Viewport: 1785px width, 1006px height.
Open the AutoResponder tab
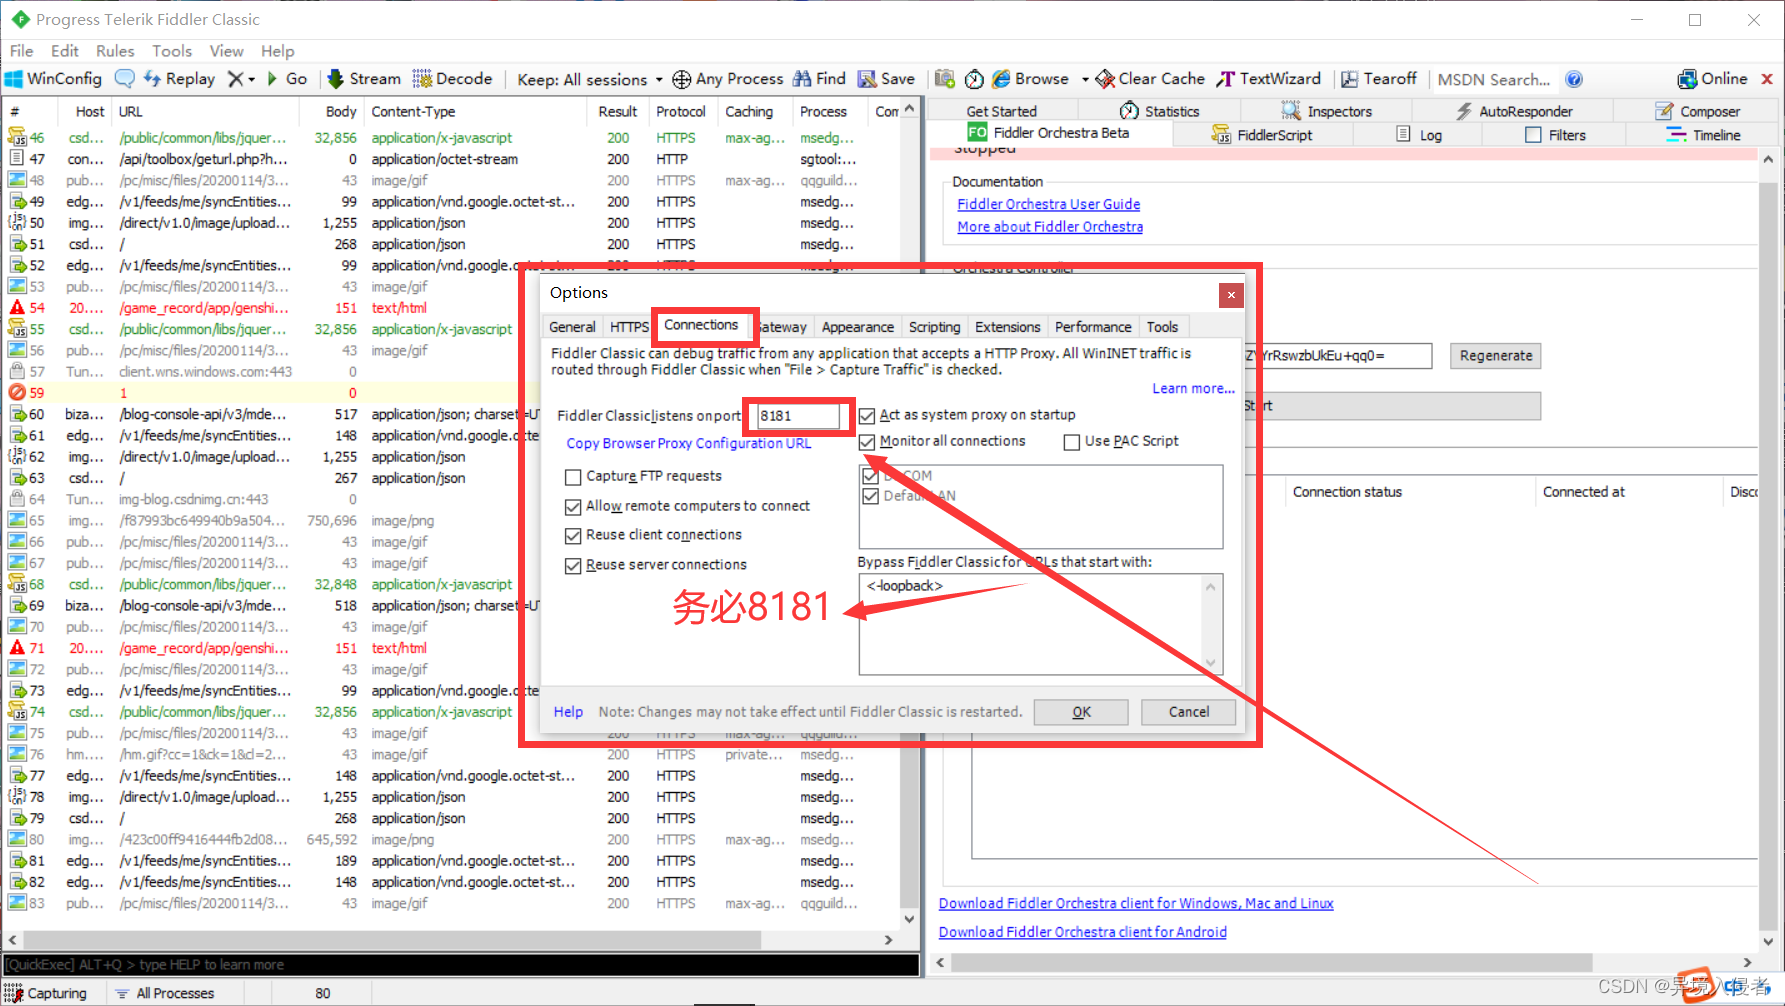pyautogui.click(x=1514, y=111)
